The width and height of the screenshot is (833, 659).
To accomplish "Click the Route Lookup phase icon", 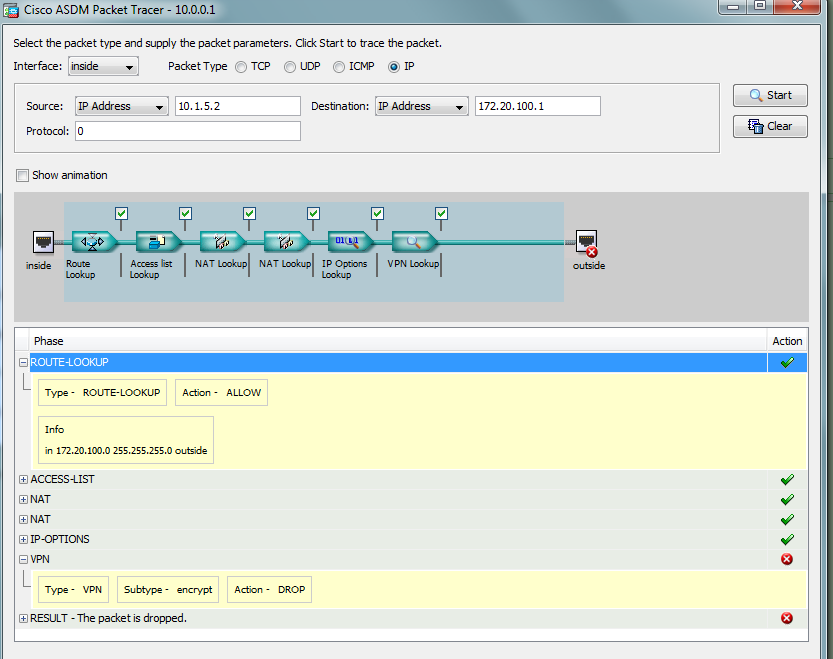I will 94,242.
